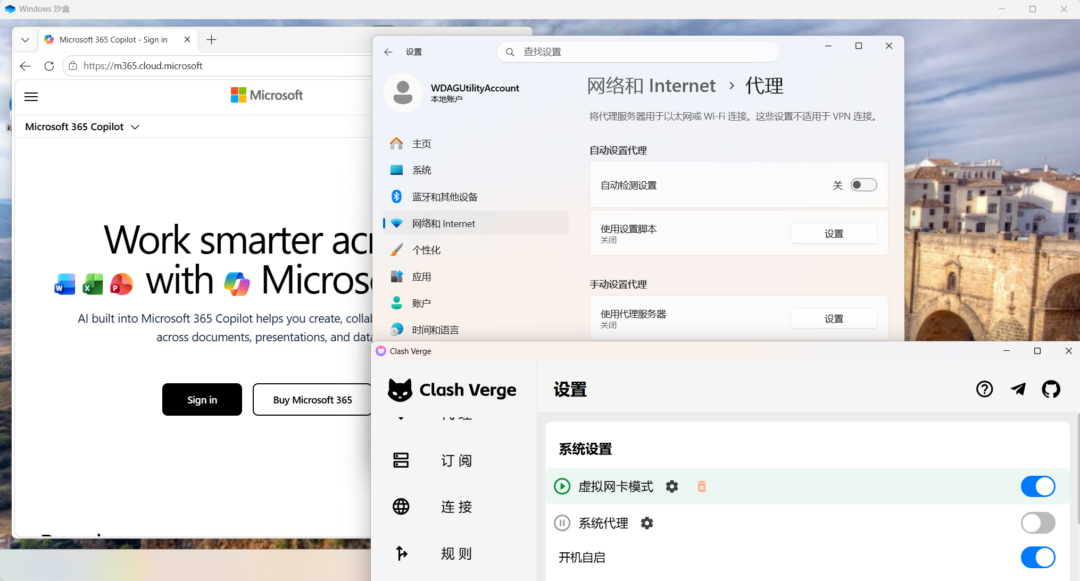Click the back arrow in Settings window
This screenshot has width=1080, height=581.
[388, 52]
